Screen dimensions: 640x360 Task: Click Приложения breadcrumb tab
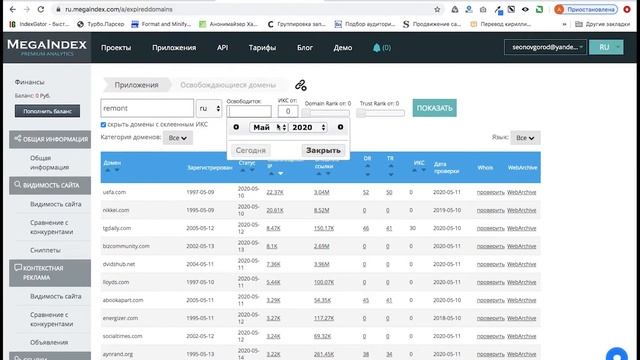136,85
